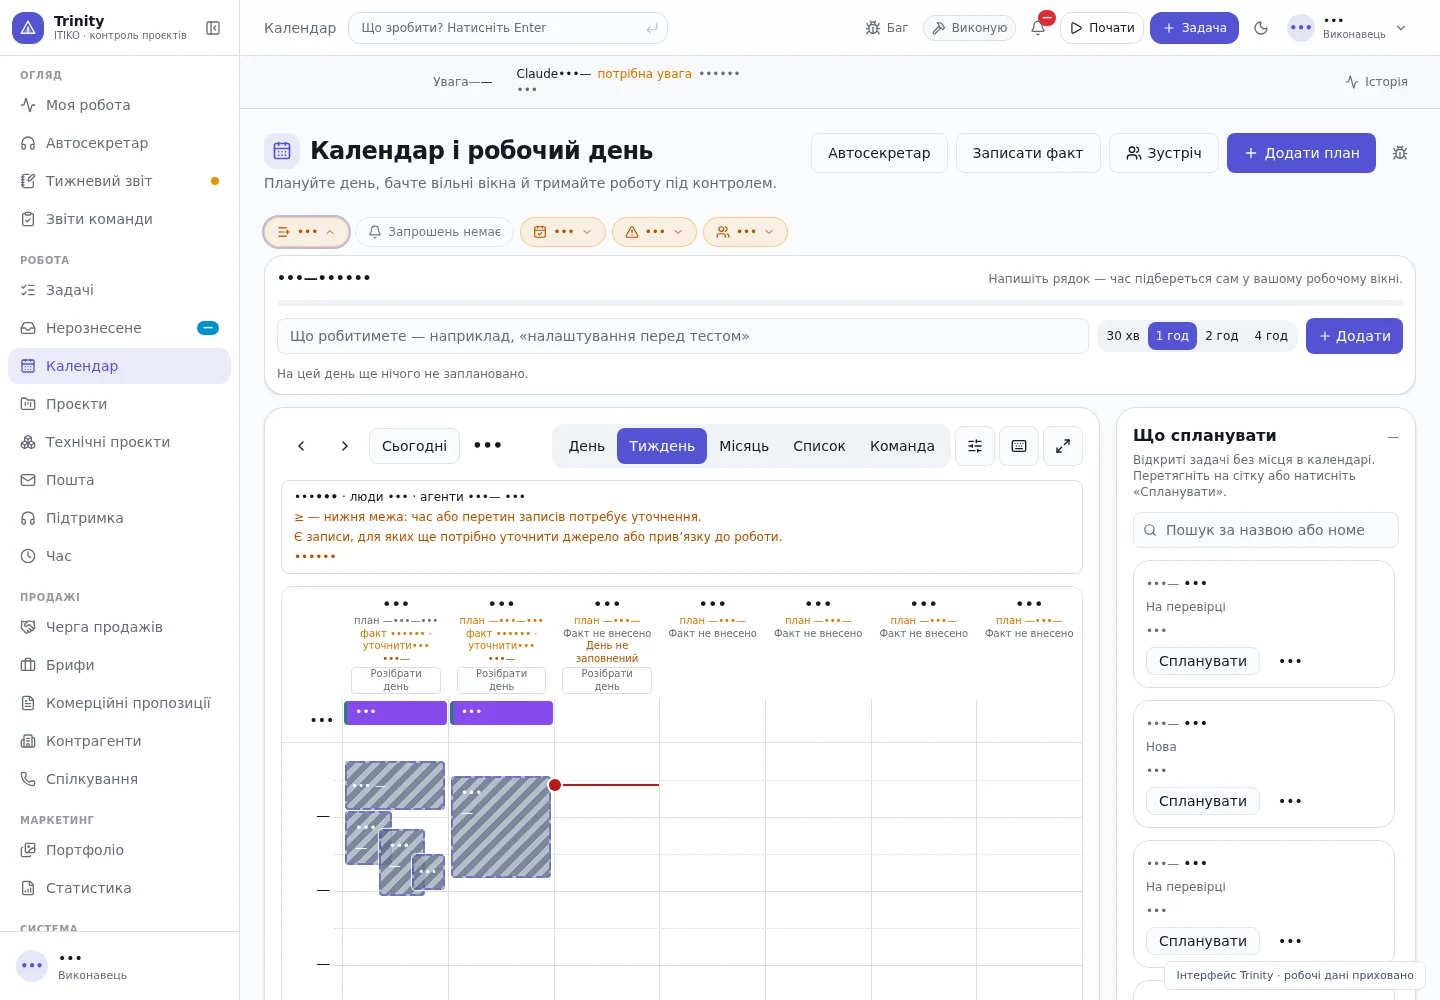Click the Баг bug report icon
1440x1000 pixels.
pos(887,28)
